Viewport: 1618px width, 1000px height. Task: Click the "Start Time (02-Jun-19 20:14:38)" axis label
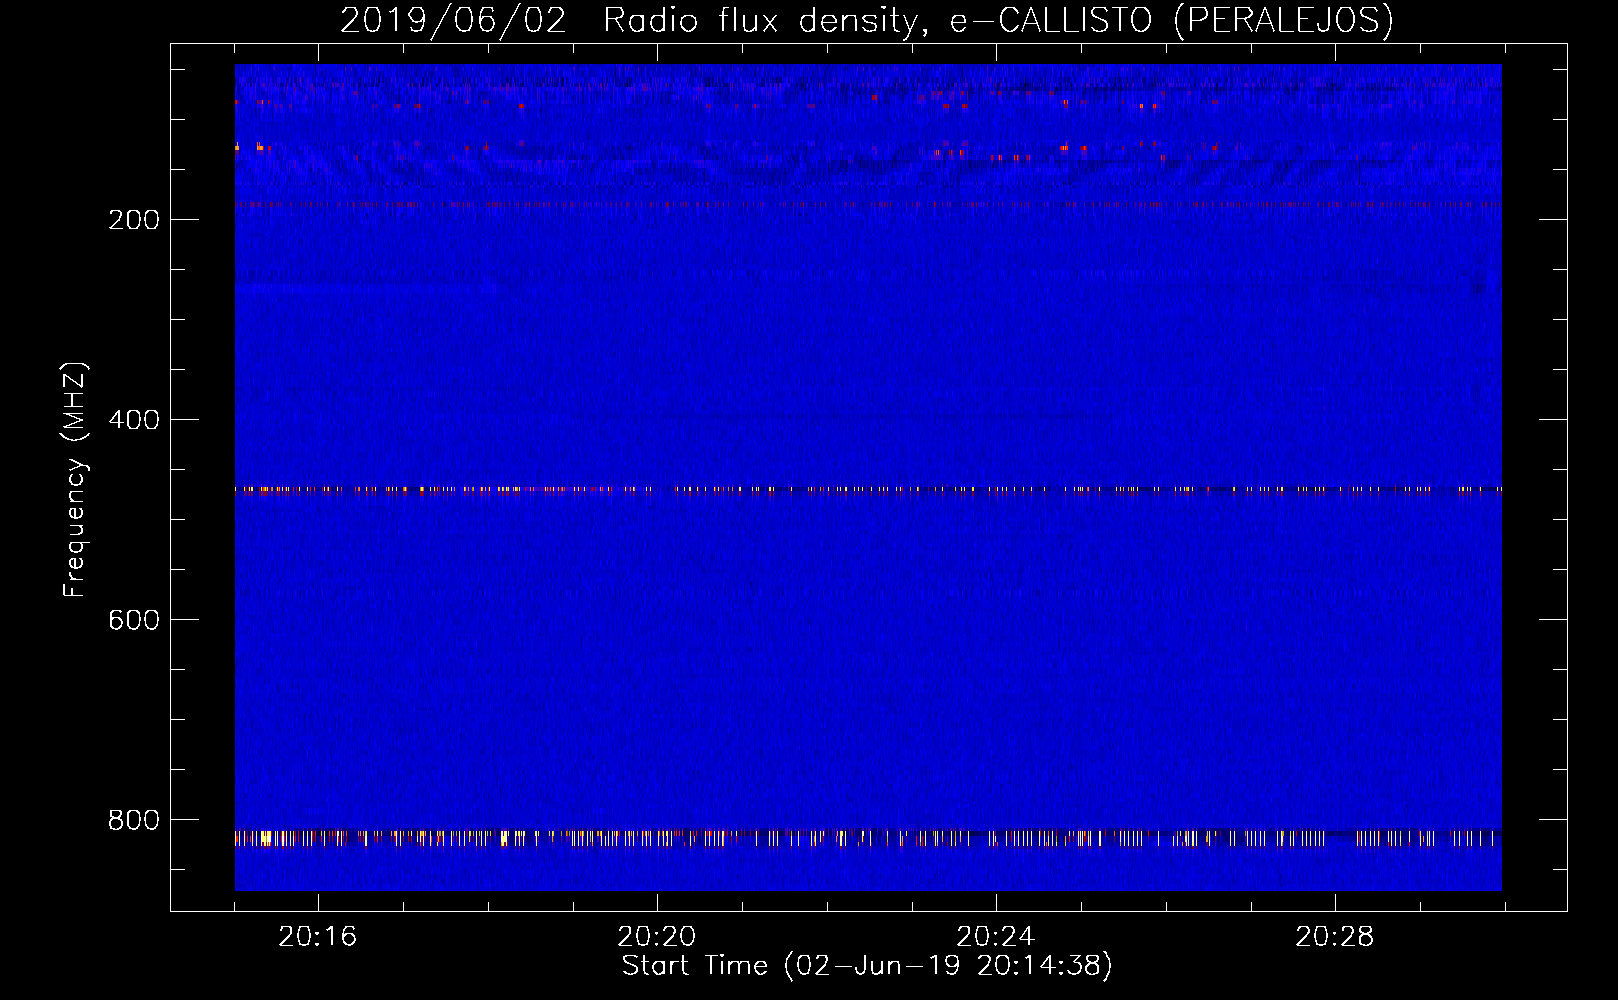click(867, 966)
